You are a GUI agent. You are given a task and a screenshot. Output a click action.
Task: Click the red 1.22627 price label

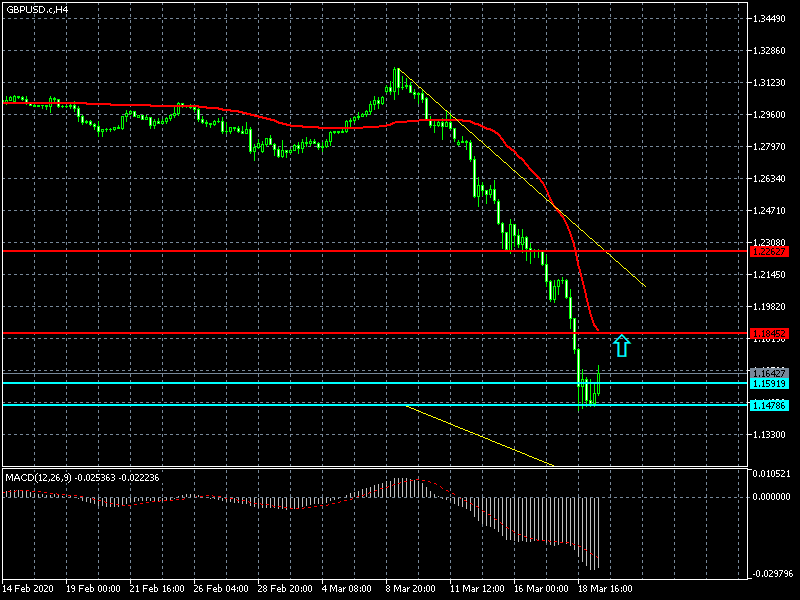(x=771, y=251)
